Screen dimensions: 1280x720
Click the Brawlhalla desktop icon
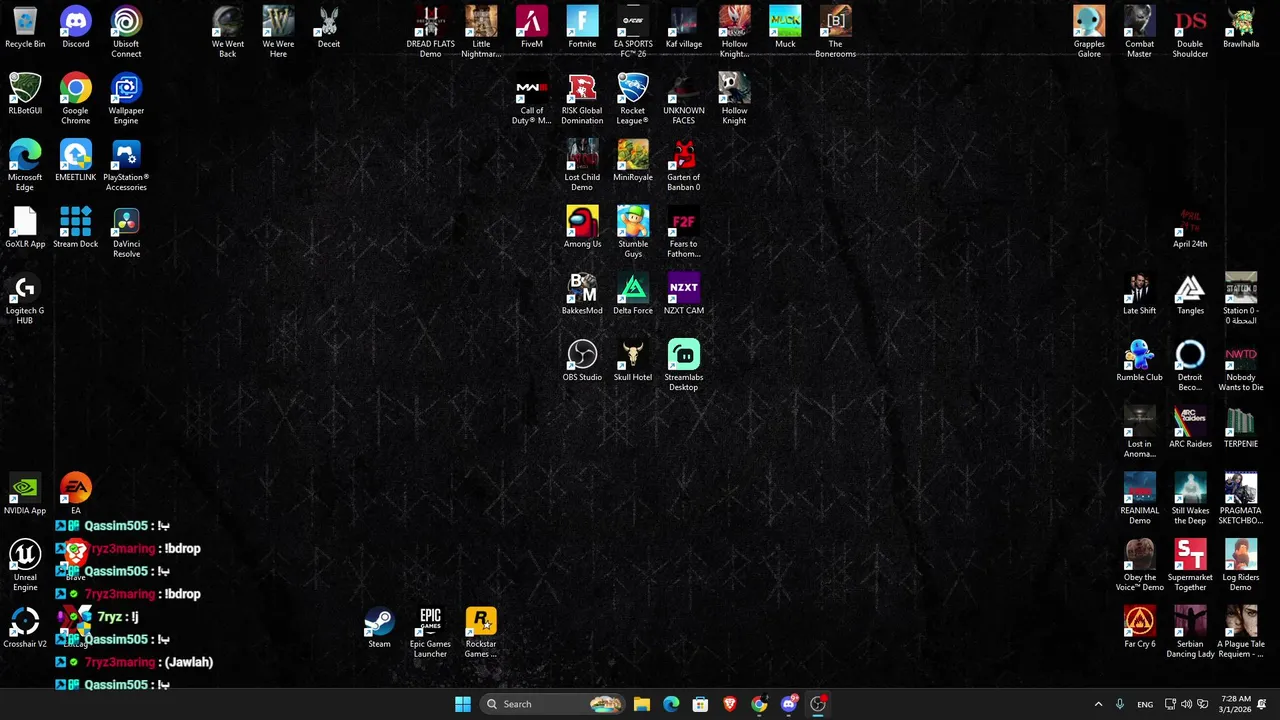(1241, 27)
